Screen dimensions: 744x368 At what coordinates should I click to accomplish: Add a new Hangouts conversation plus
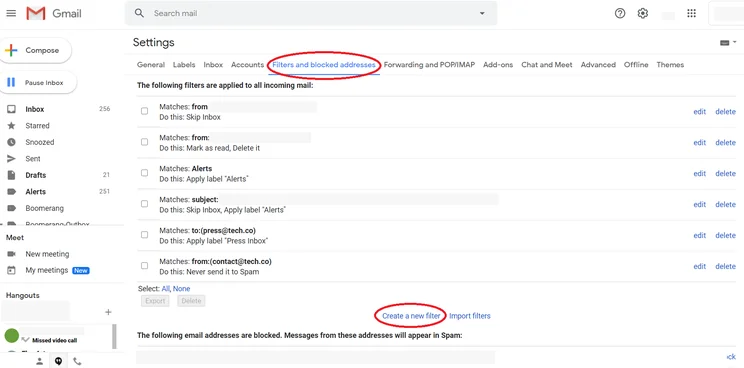[x=108, y=312]
